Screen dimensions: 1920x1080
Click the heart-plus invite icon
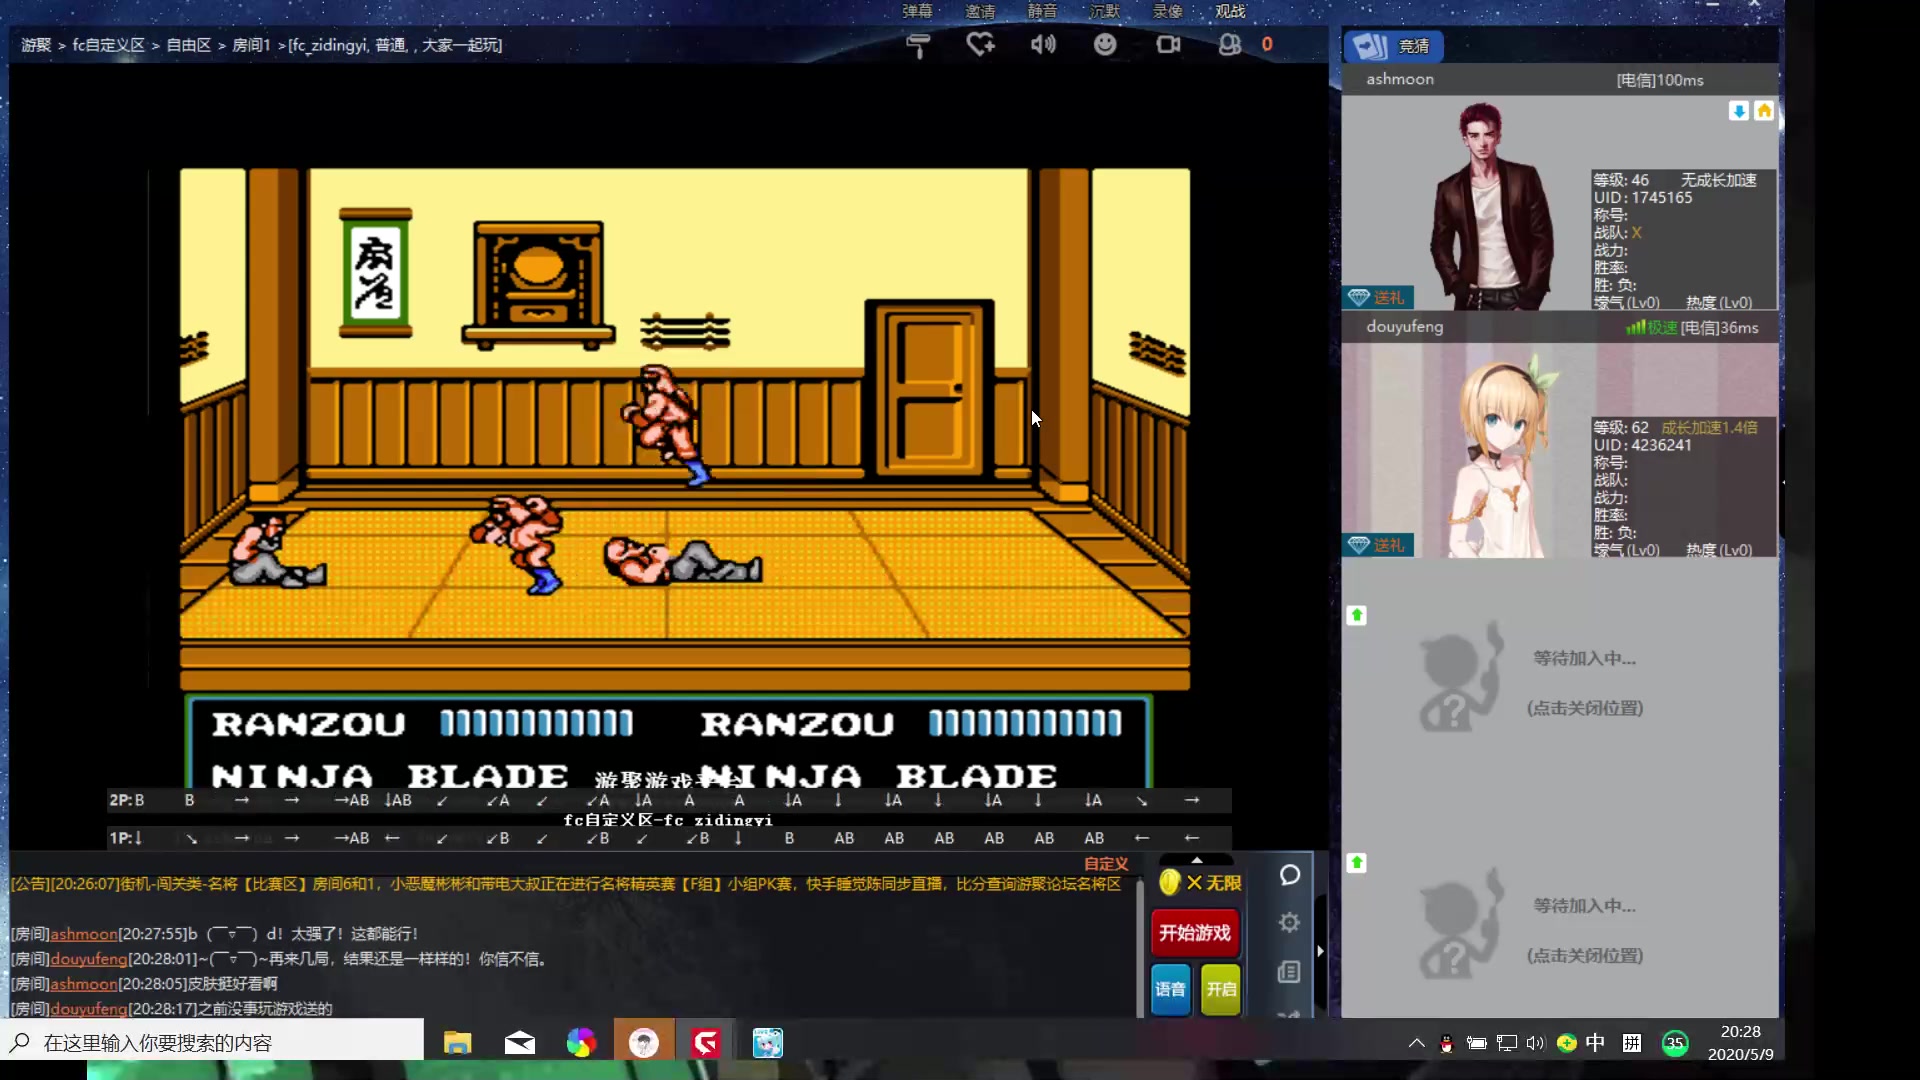[x=980, y=44]
